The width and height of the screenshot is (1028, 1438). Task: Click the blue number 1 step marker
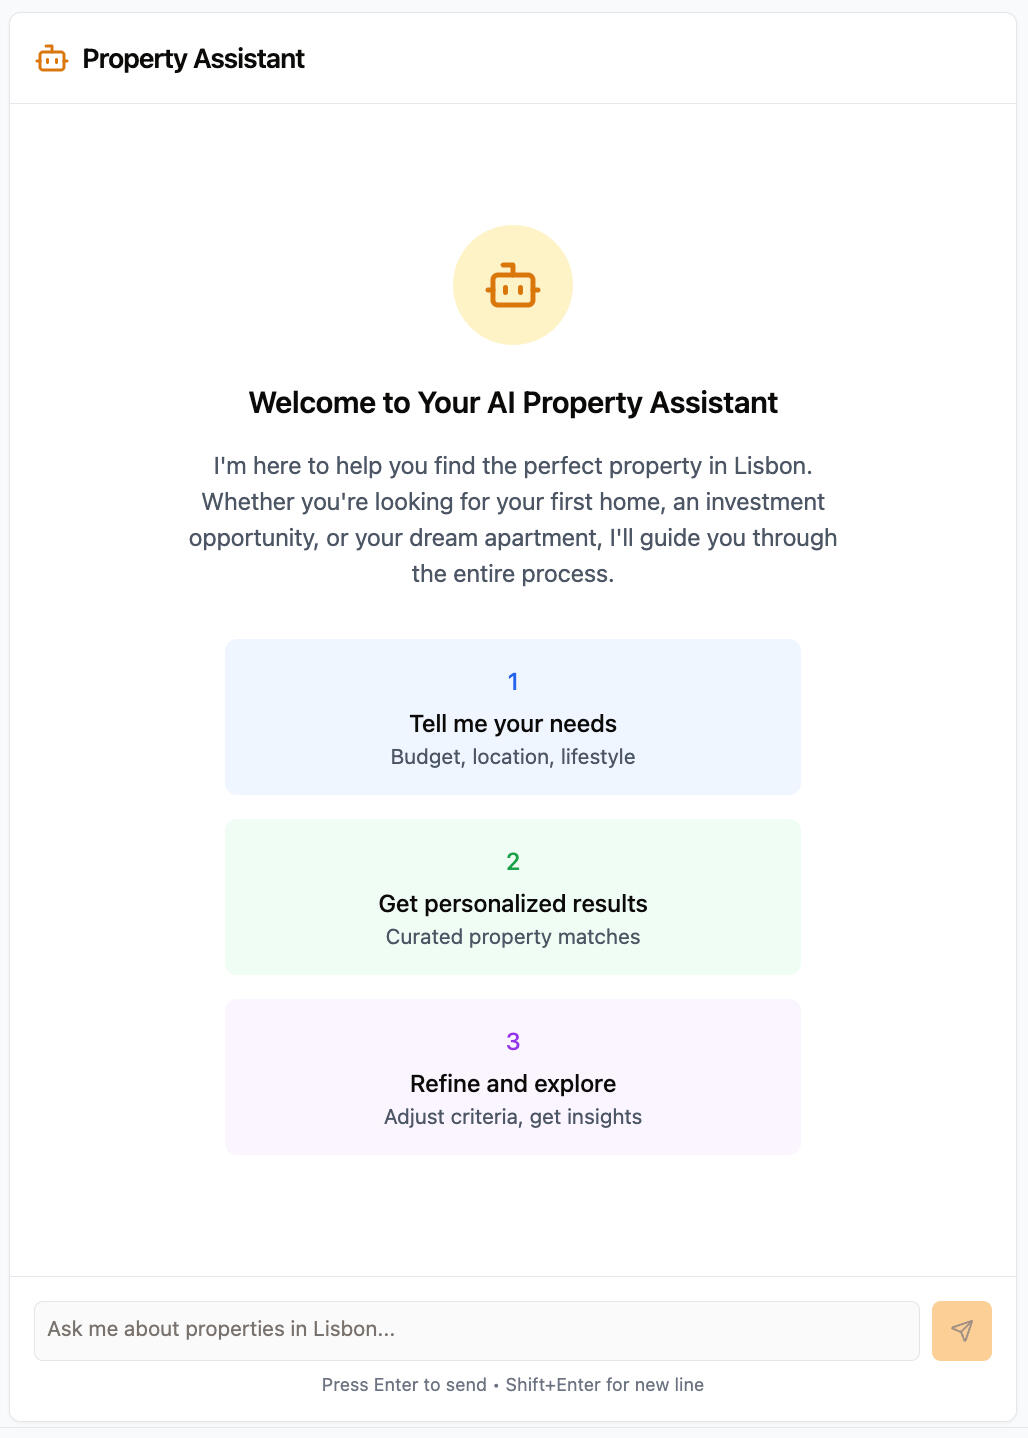click(513, 682)
